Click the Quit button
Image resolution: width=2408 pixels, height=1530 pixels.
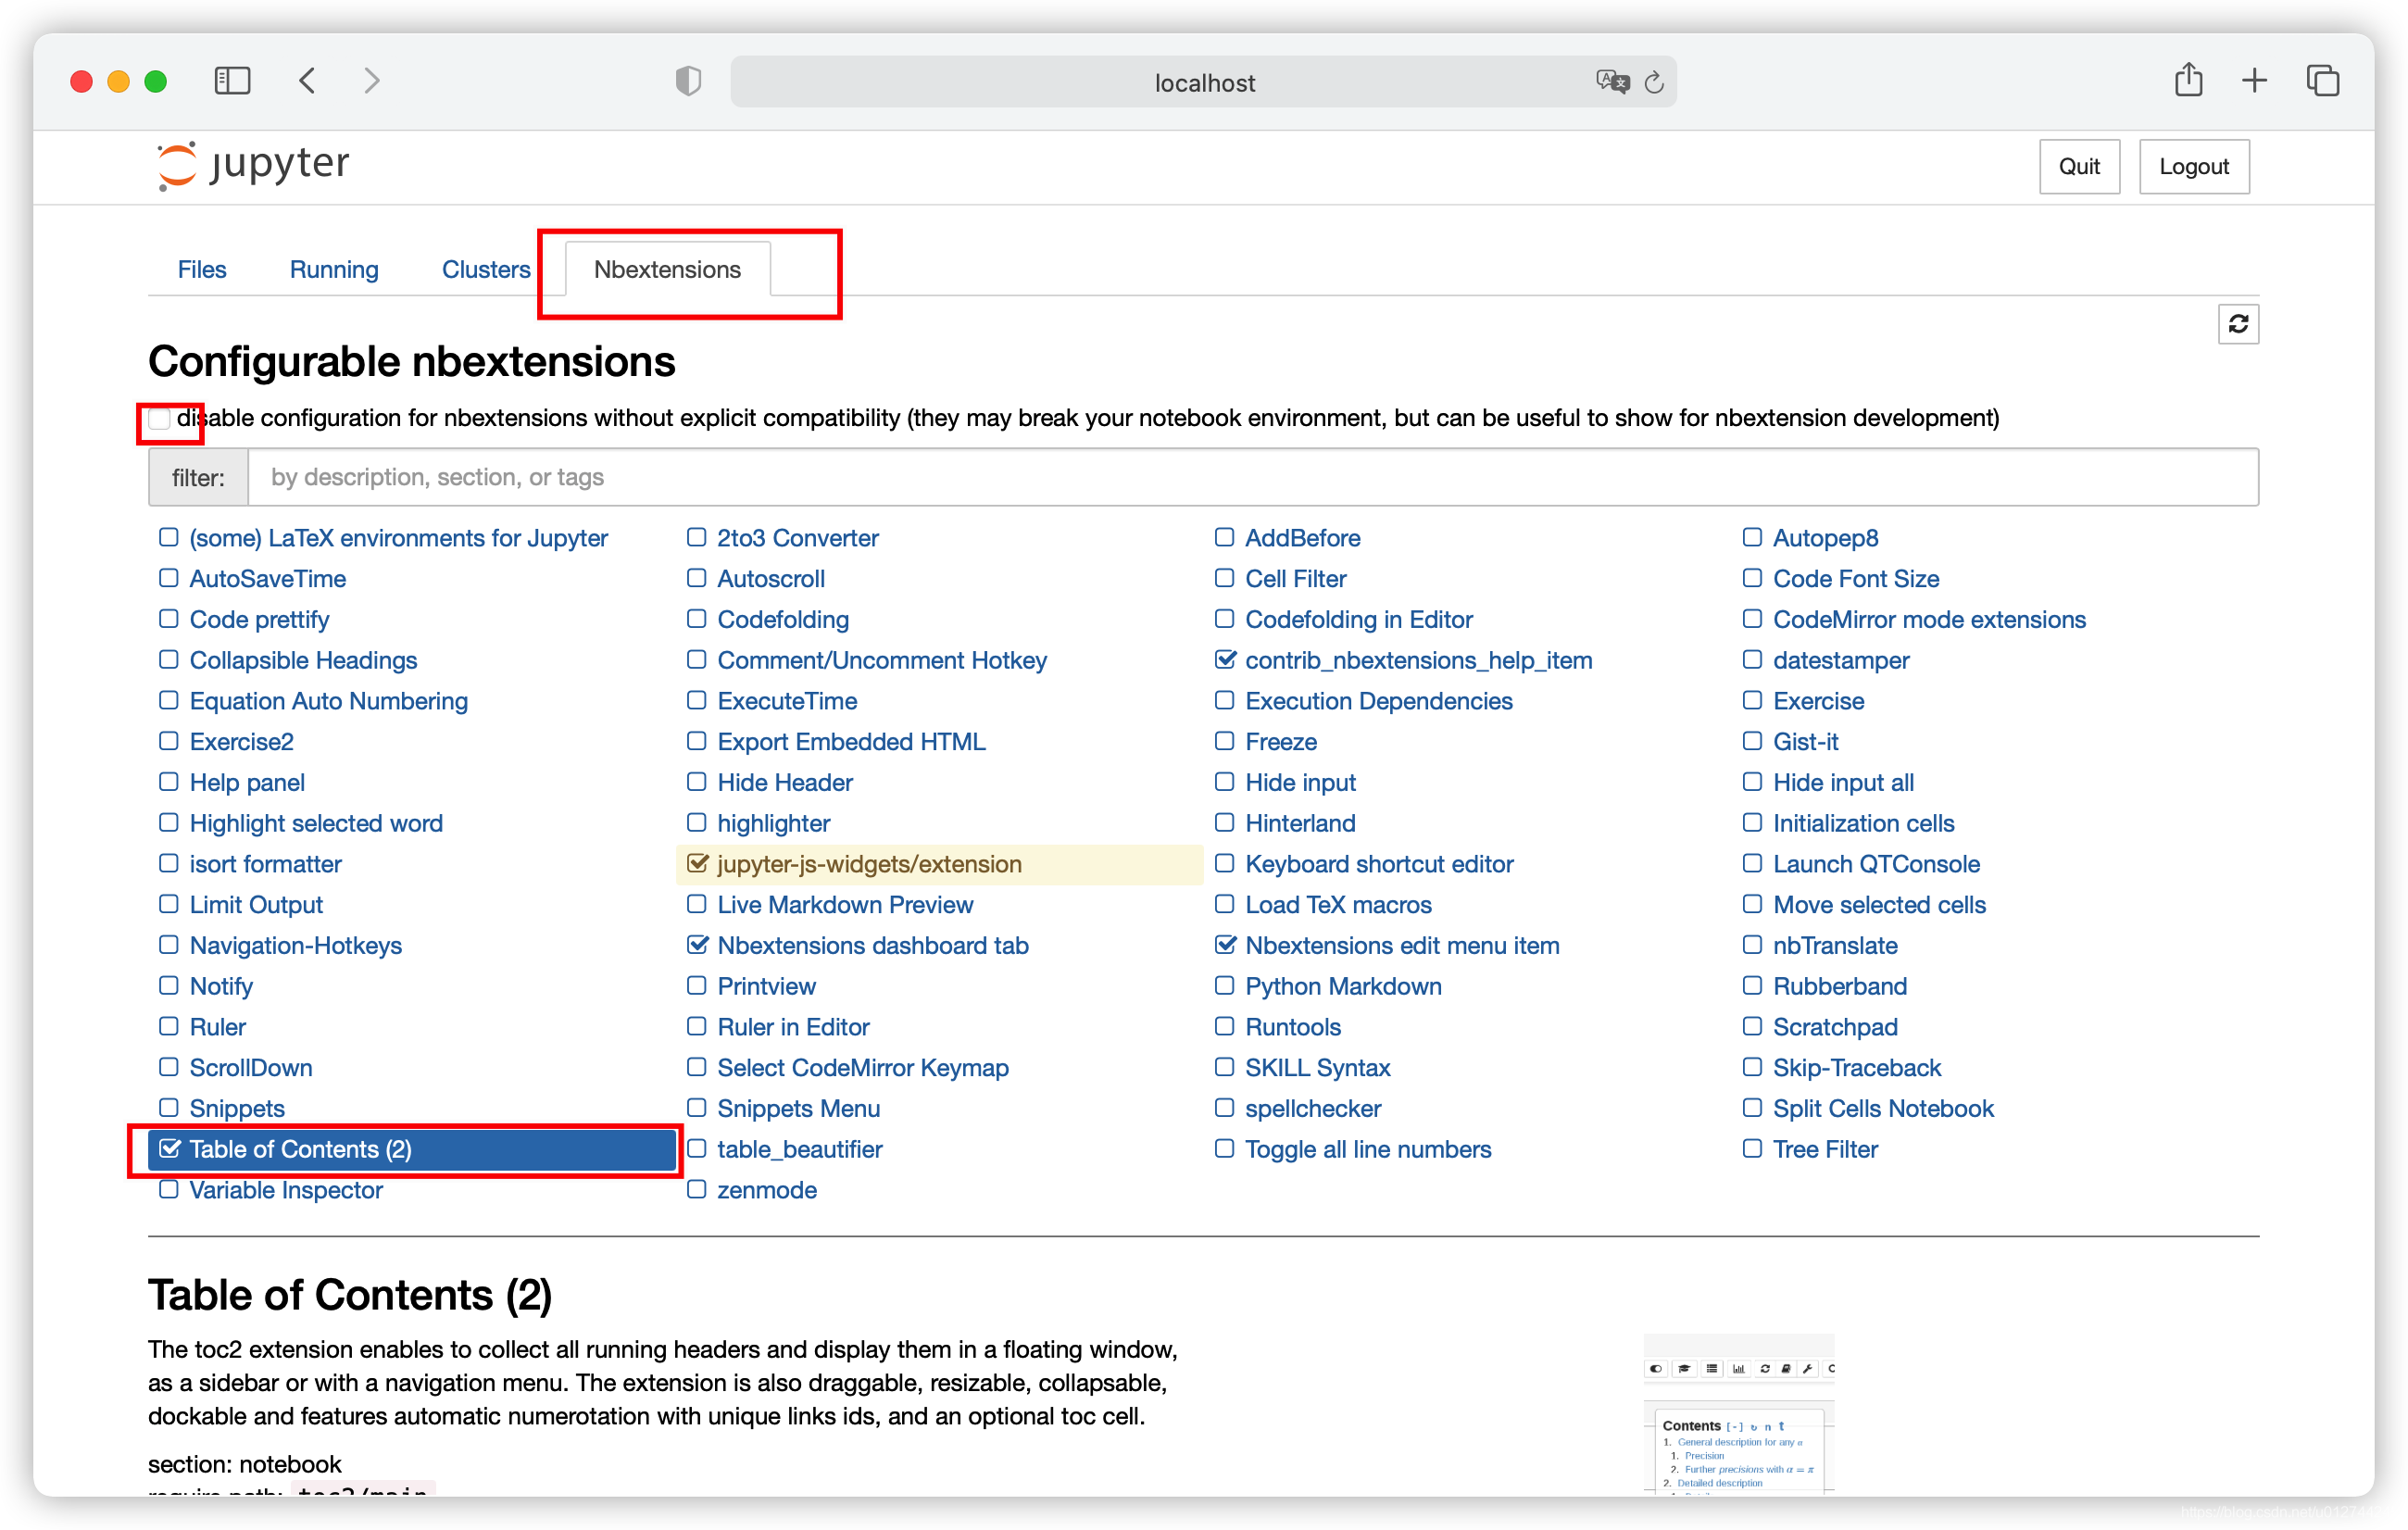tap(2079, 166)
